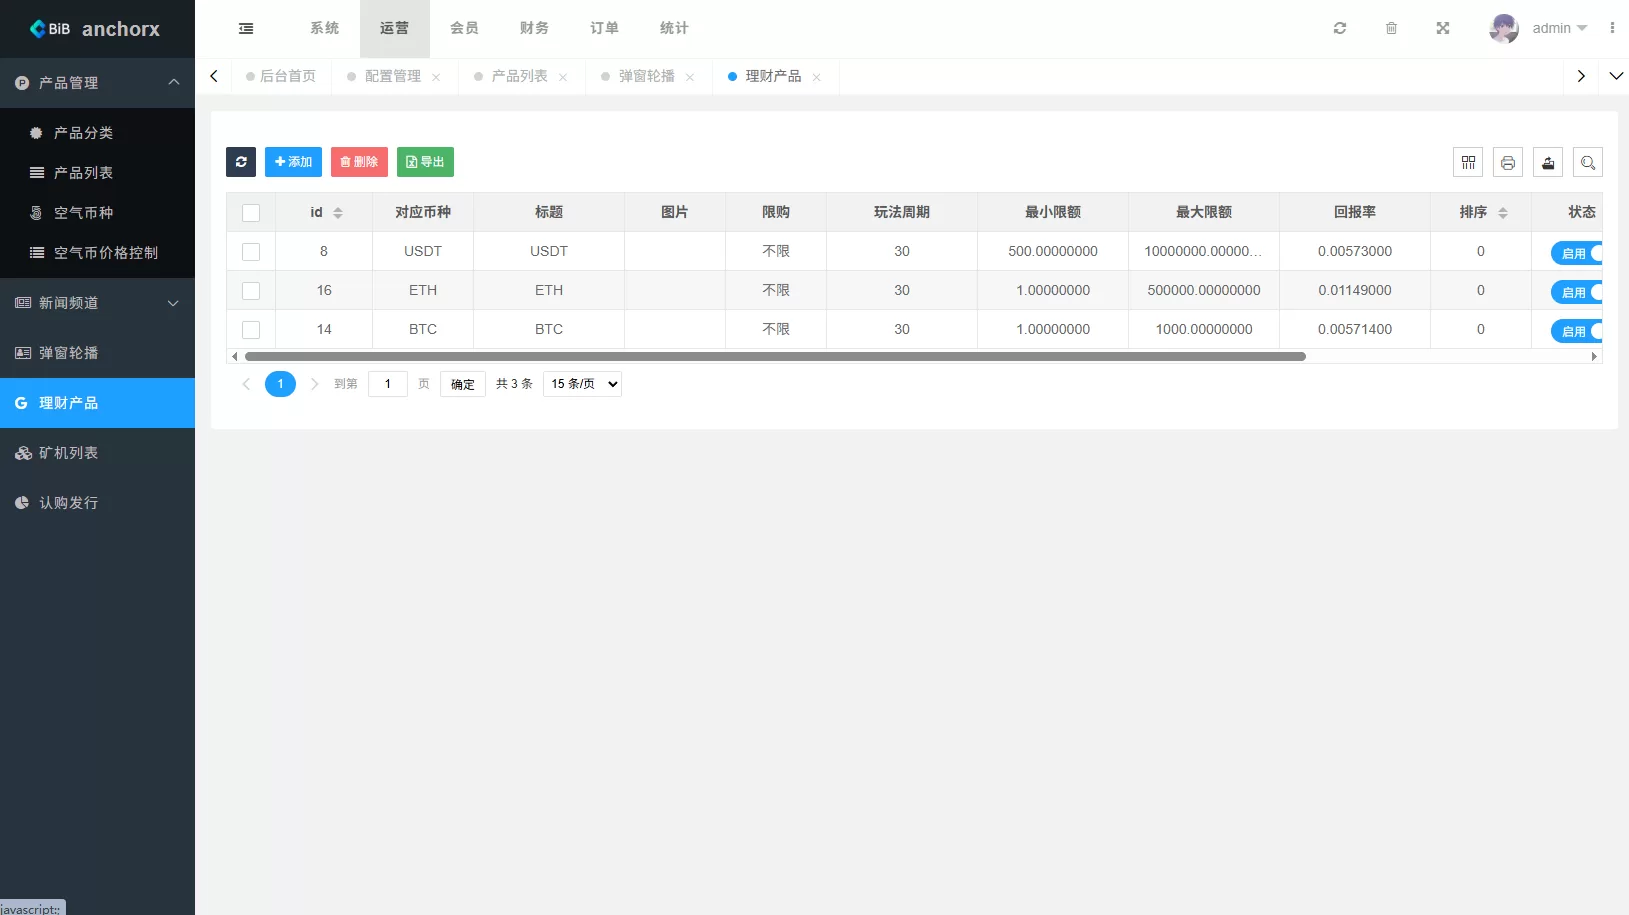The width and height of the screenshot is (1629, 915).
Task: Select all rows via header checkbox
Action: (x=251, y=212)
